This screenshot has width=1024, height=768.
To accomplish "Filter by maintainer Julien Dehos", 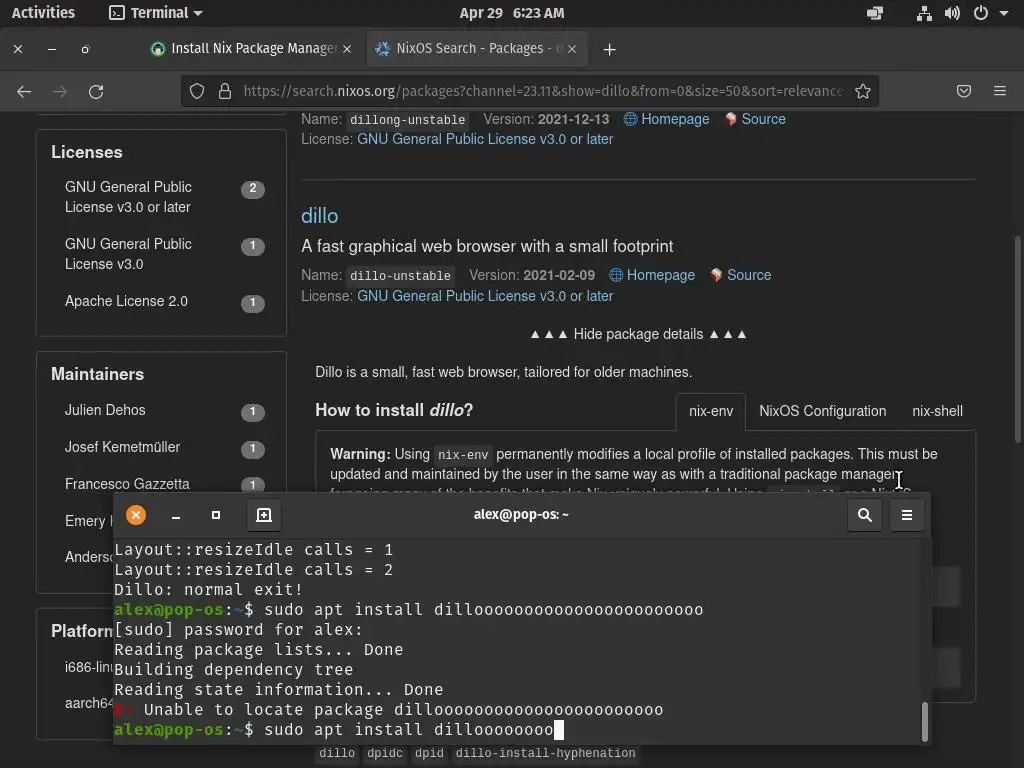I will click(163, 411).
